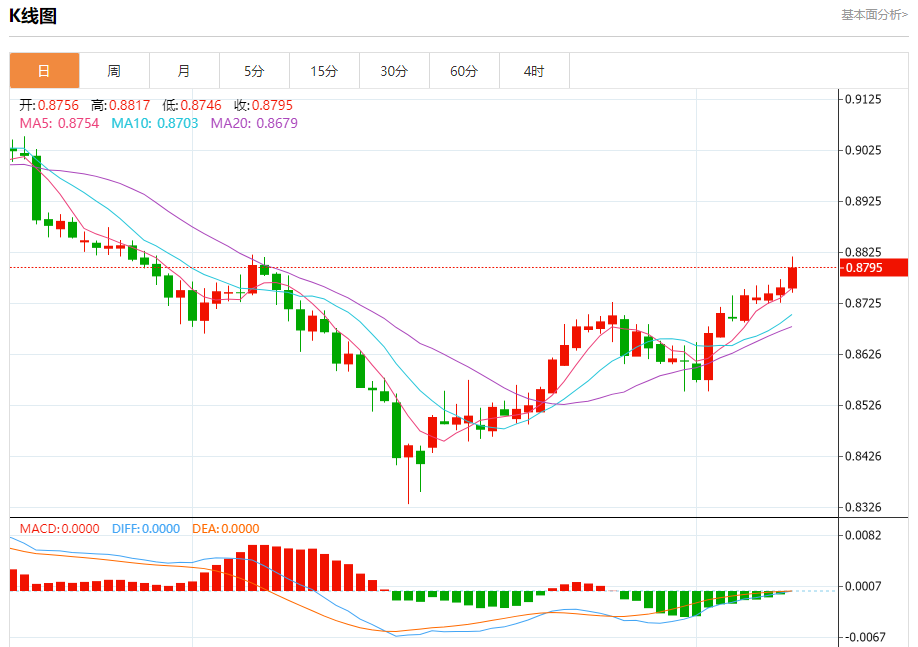Click the 0.0007 MACD axis label
This screenshot has width=918, height=647.
click(863, 586)
